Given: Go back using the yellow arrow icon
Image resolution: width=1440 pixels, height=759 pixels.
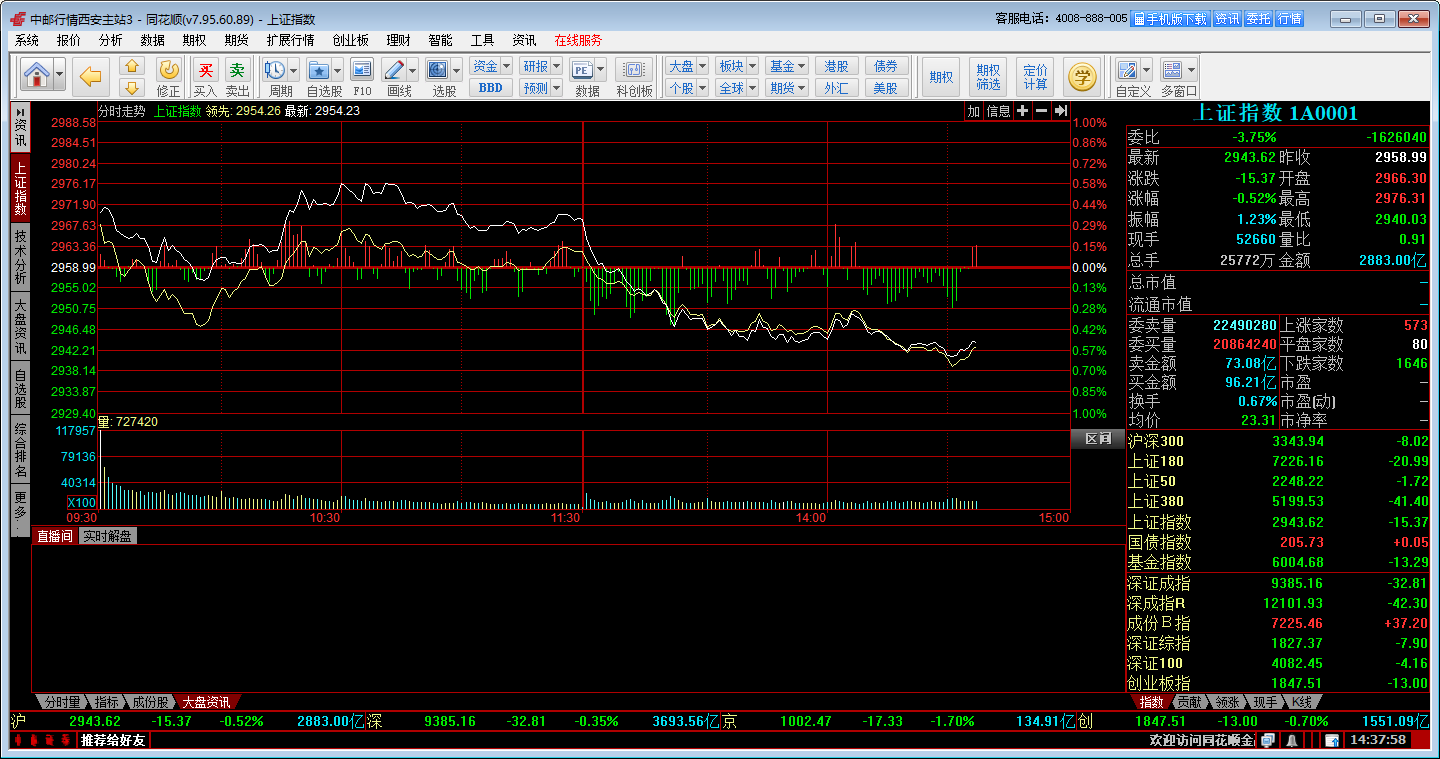Looking at the screenshot, I should [92, 75].
